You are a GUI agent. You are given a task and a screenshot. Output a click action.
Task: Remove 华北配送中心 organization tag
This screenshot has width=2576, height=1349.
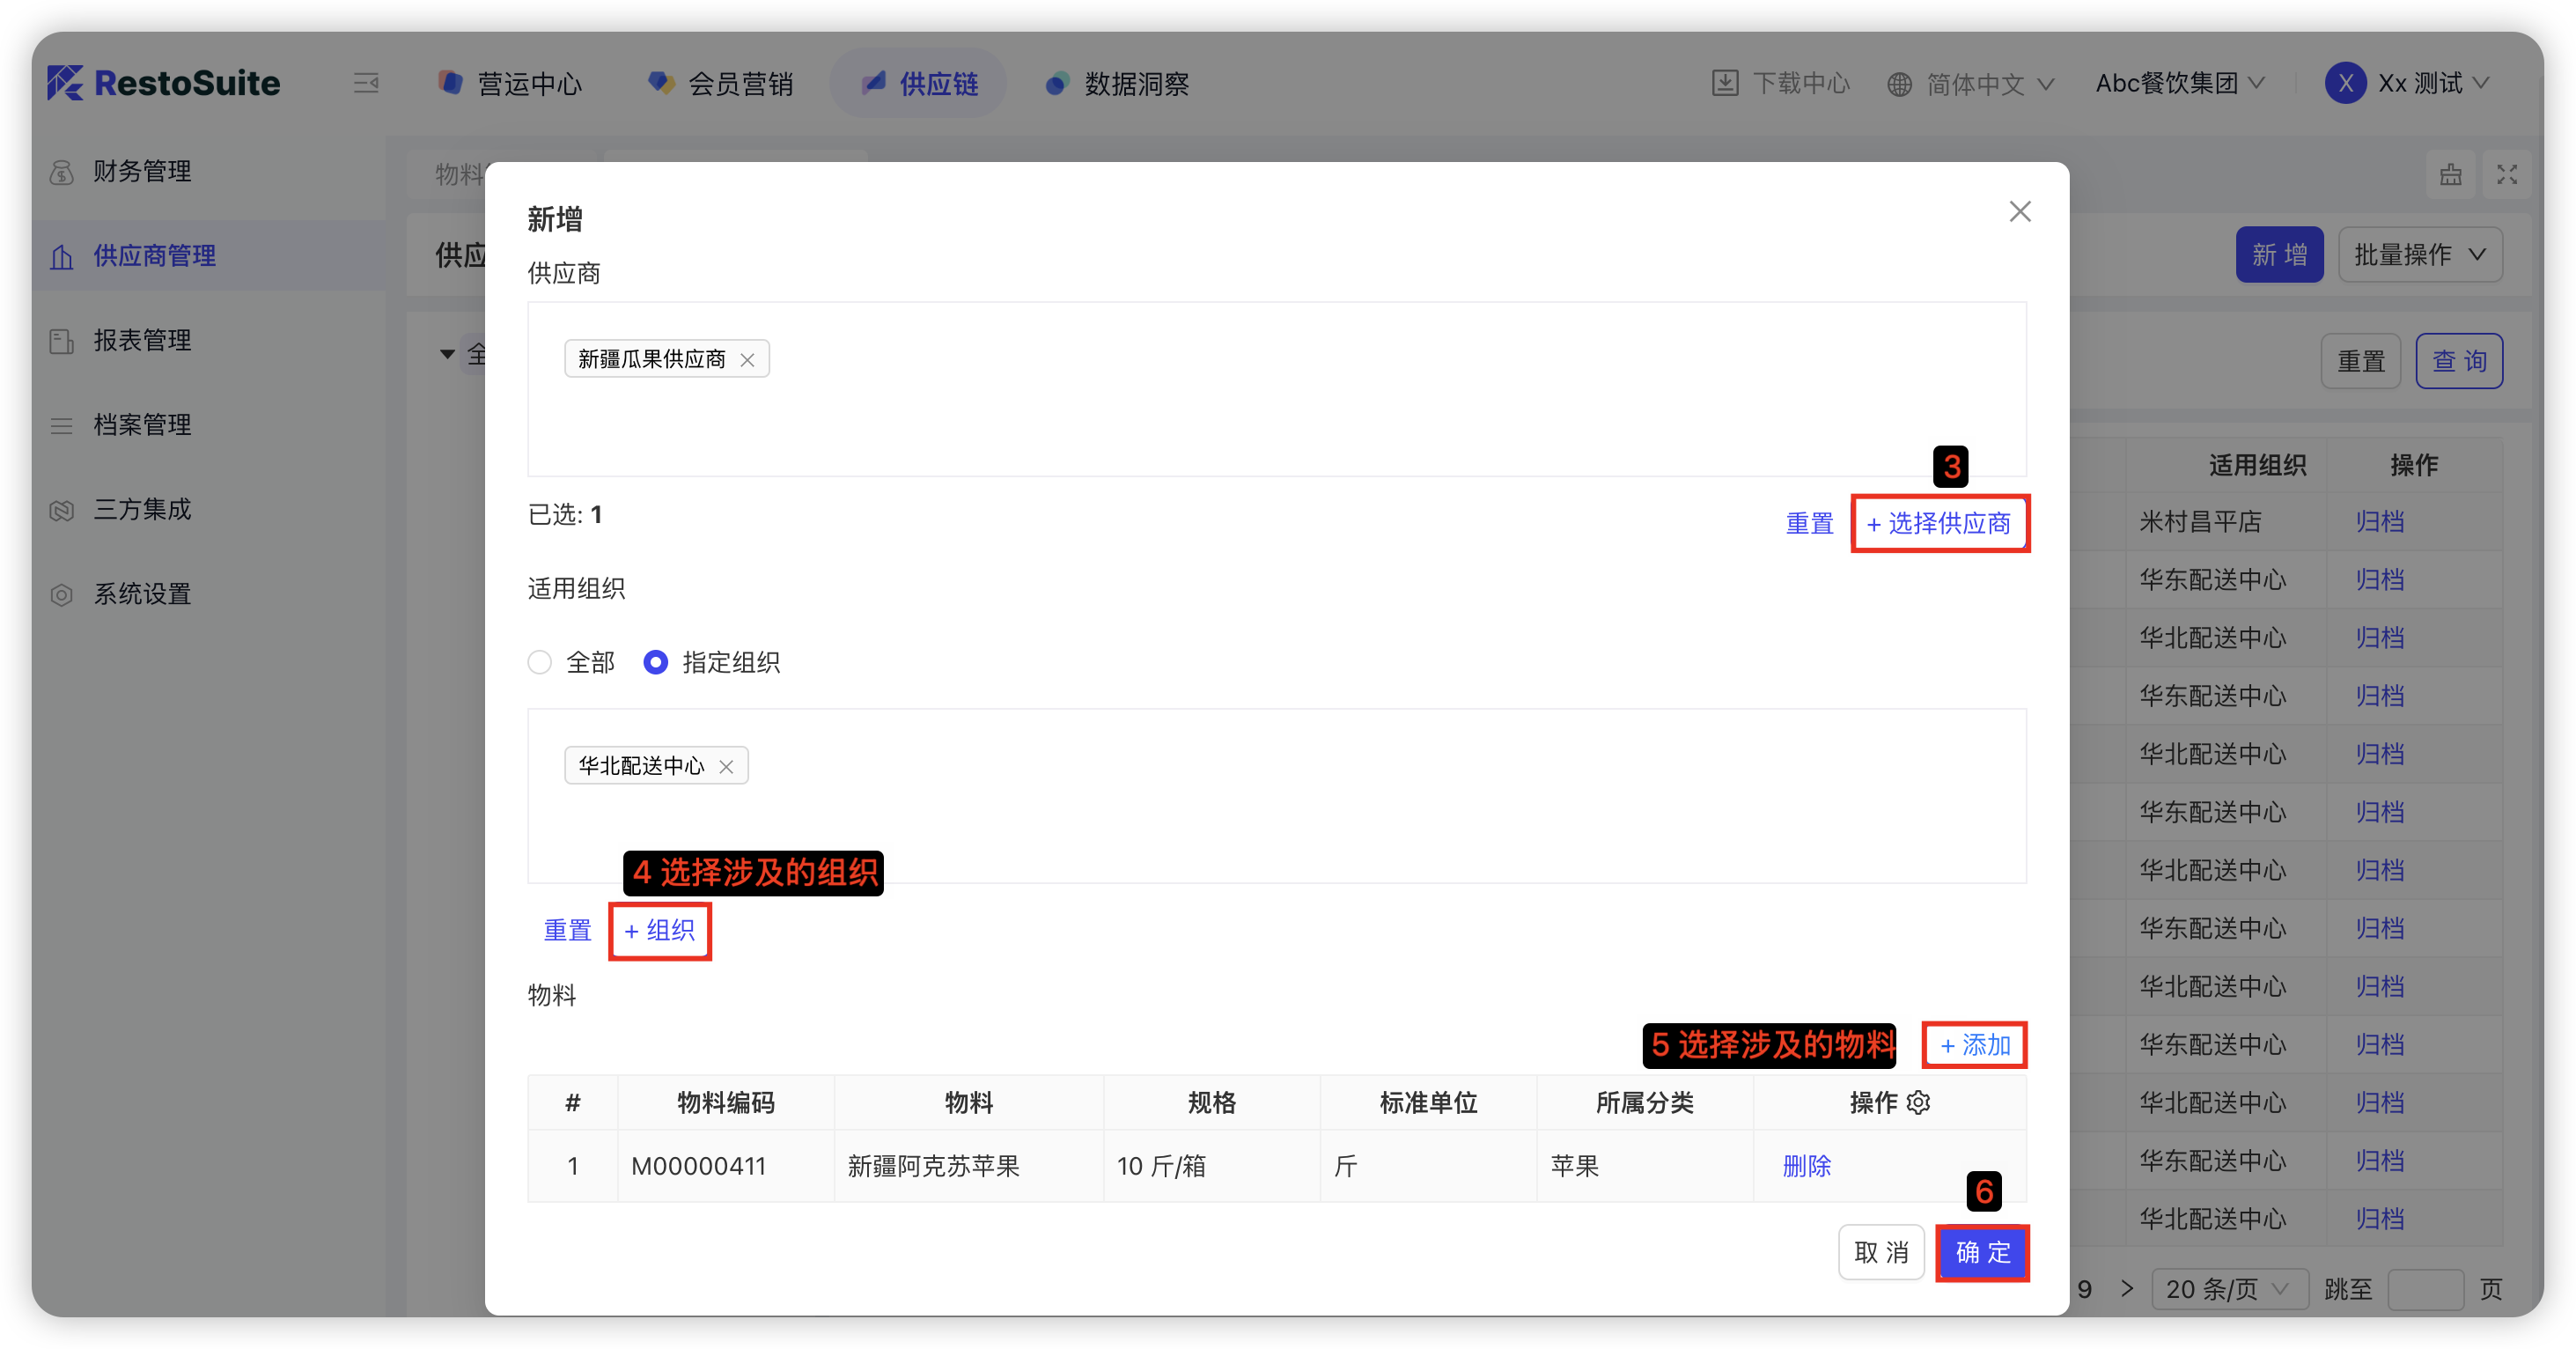pos(726,767)
